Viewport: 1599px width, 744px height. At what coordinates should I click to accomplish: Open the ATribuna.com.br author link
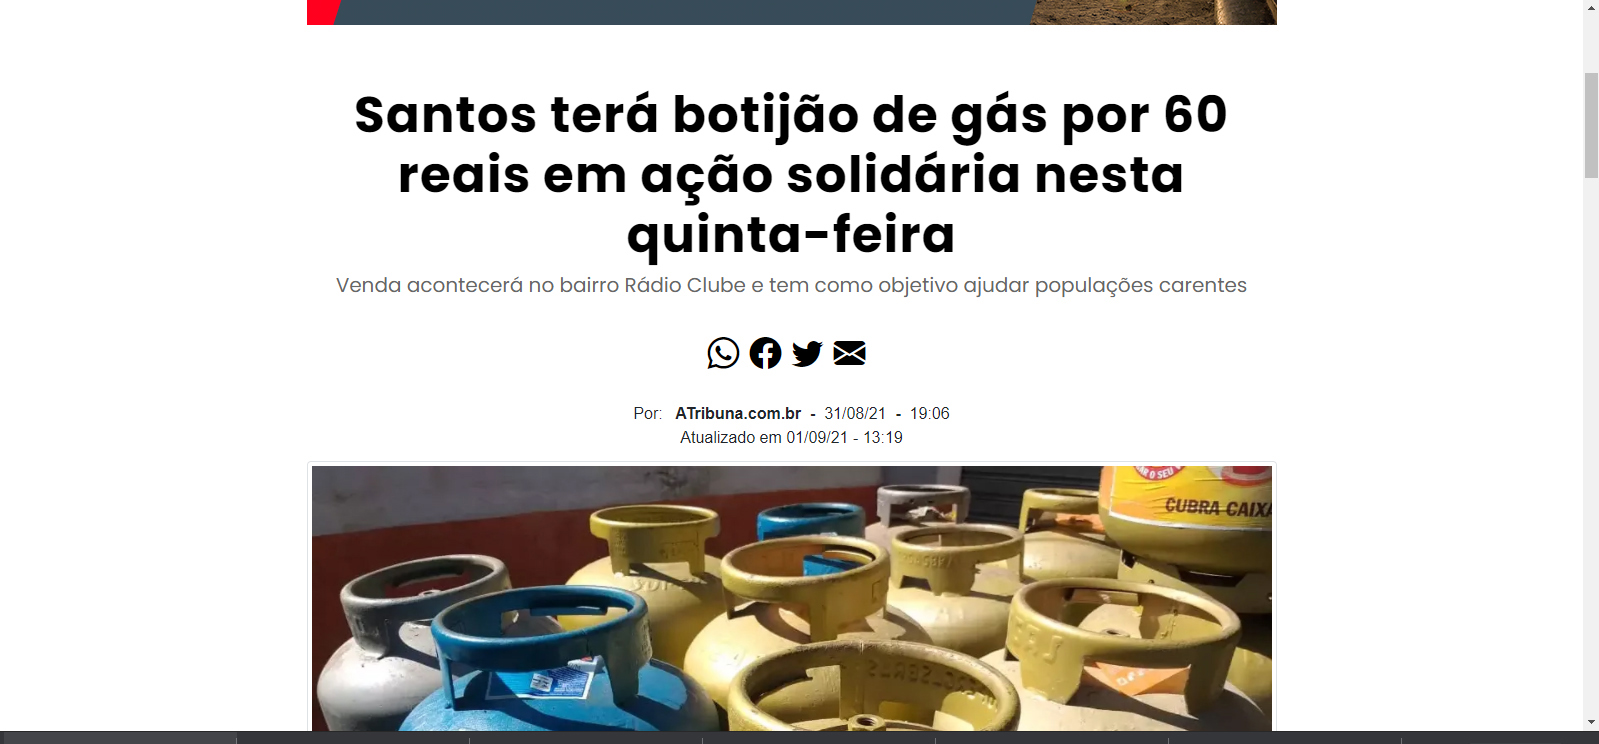tap(738, 413)
